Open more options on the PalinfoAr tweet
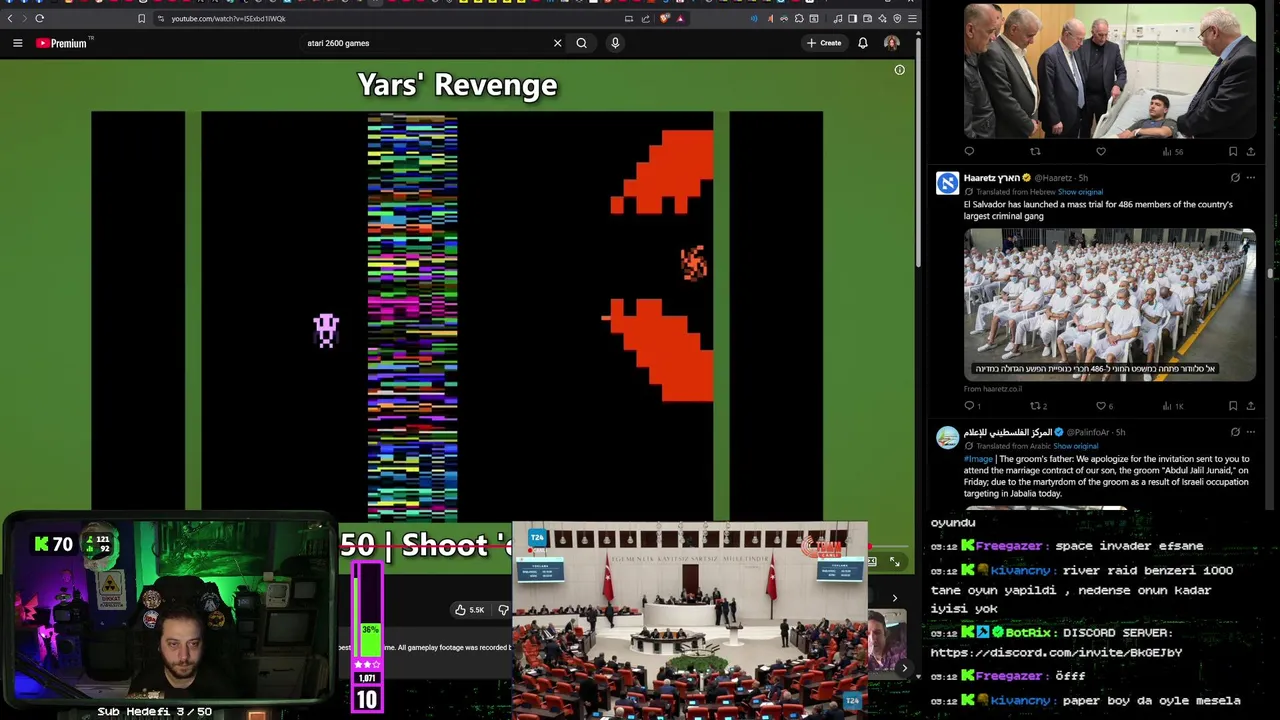This screenshot has width=1280, height=720. click(1250, 432)
